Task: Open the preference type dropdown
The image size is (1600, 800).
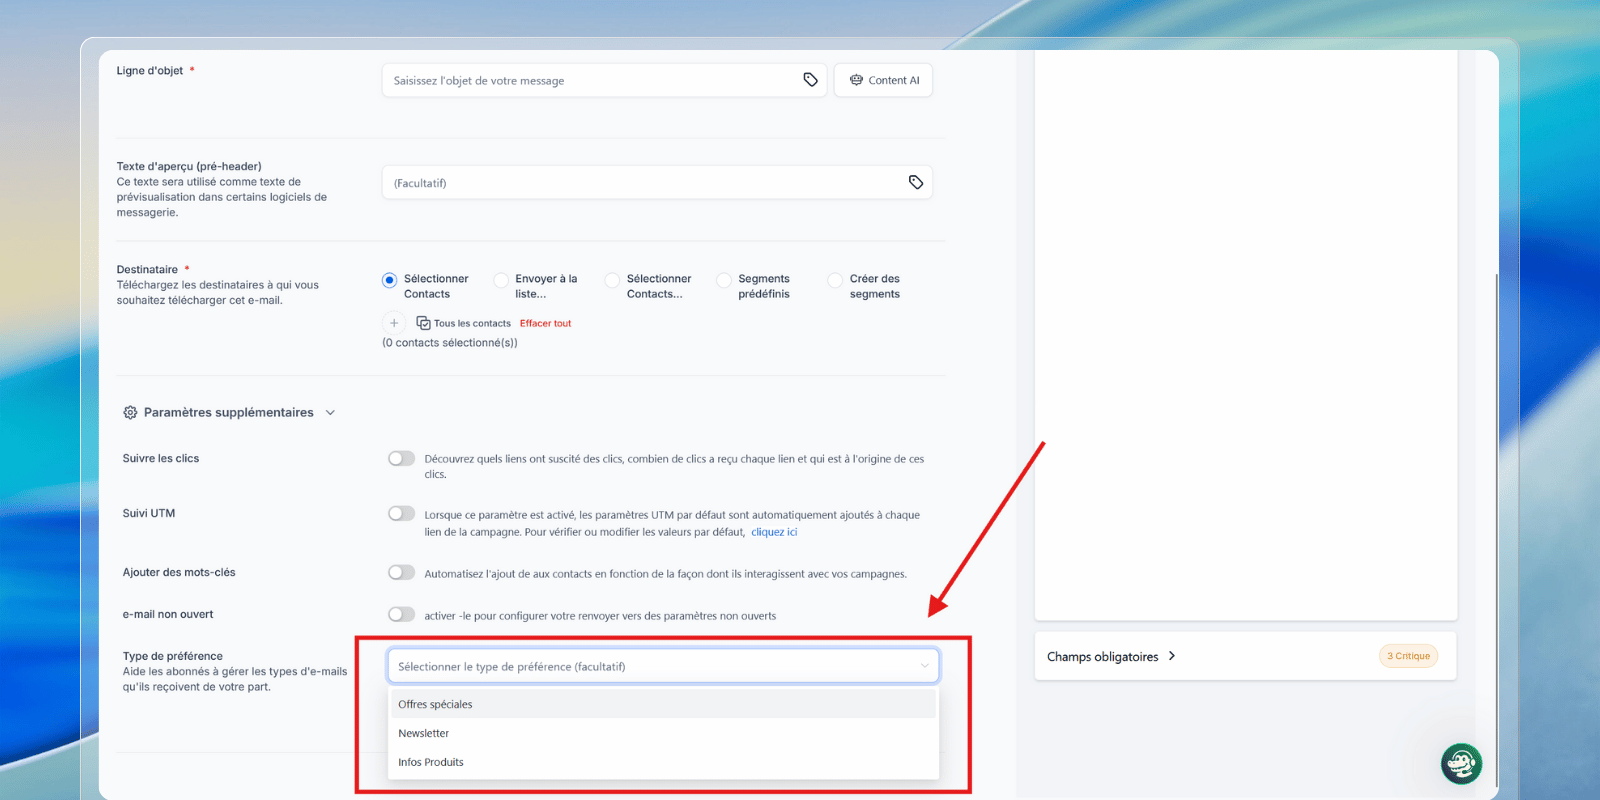Action: tap(662, 666)
